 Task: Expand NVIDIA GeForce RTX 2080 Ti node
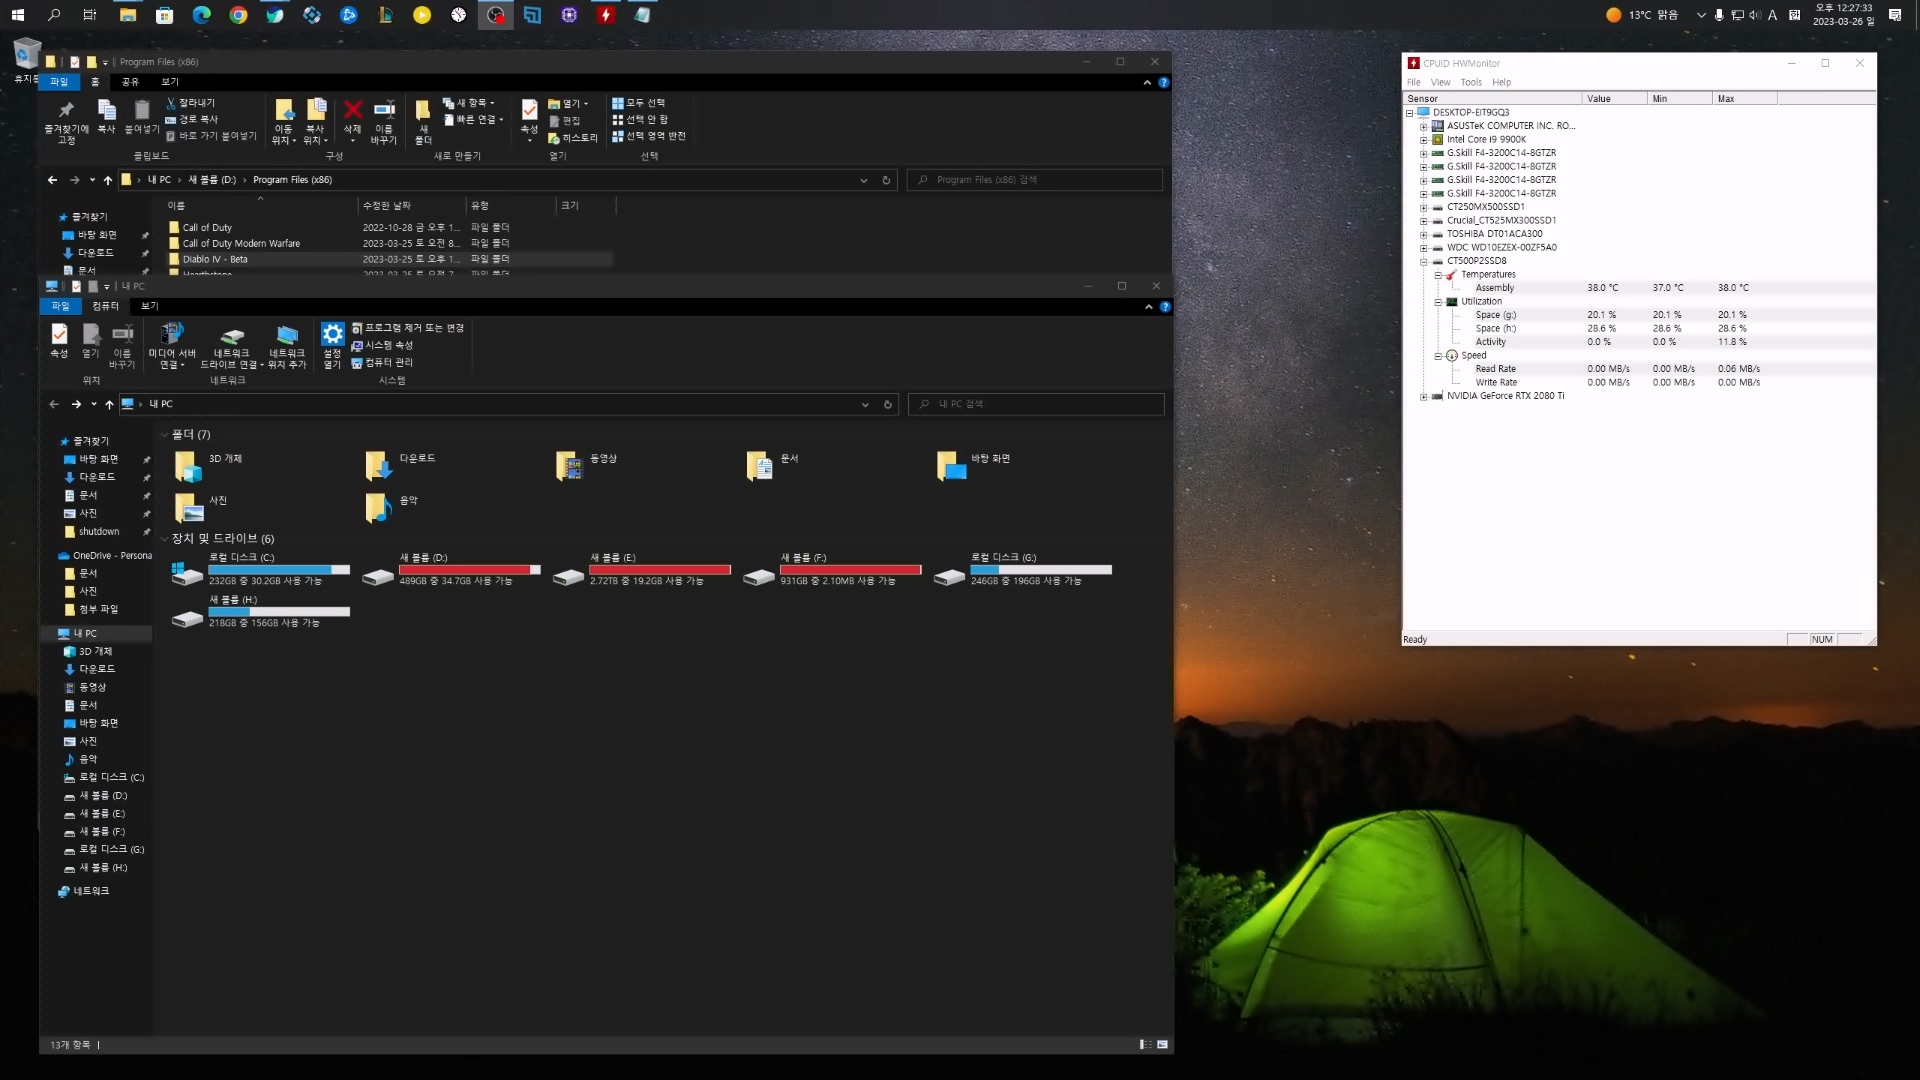pos(1424,396)
